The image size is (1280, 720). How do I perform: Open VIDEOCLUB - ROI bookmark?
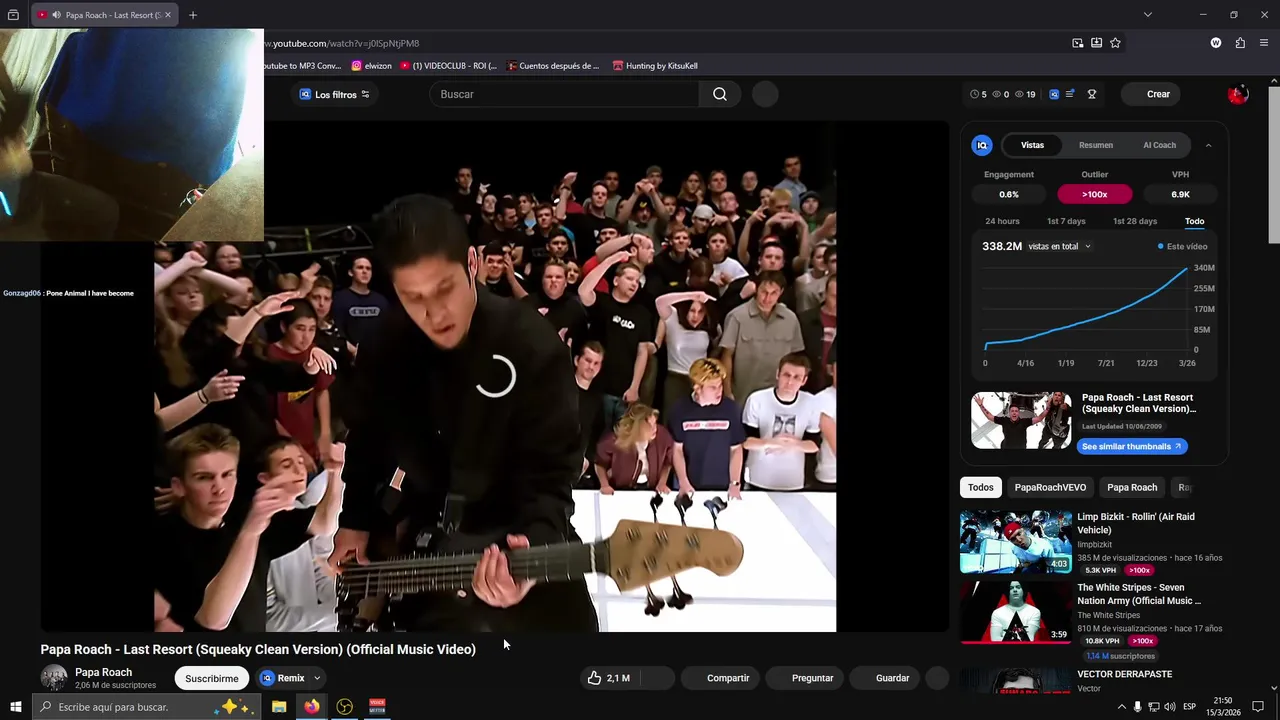448,66
